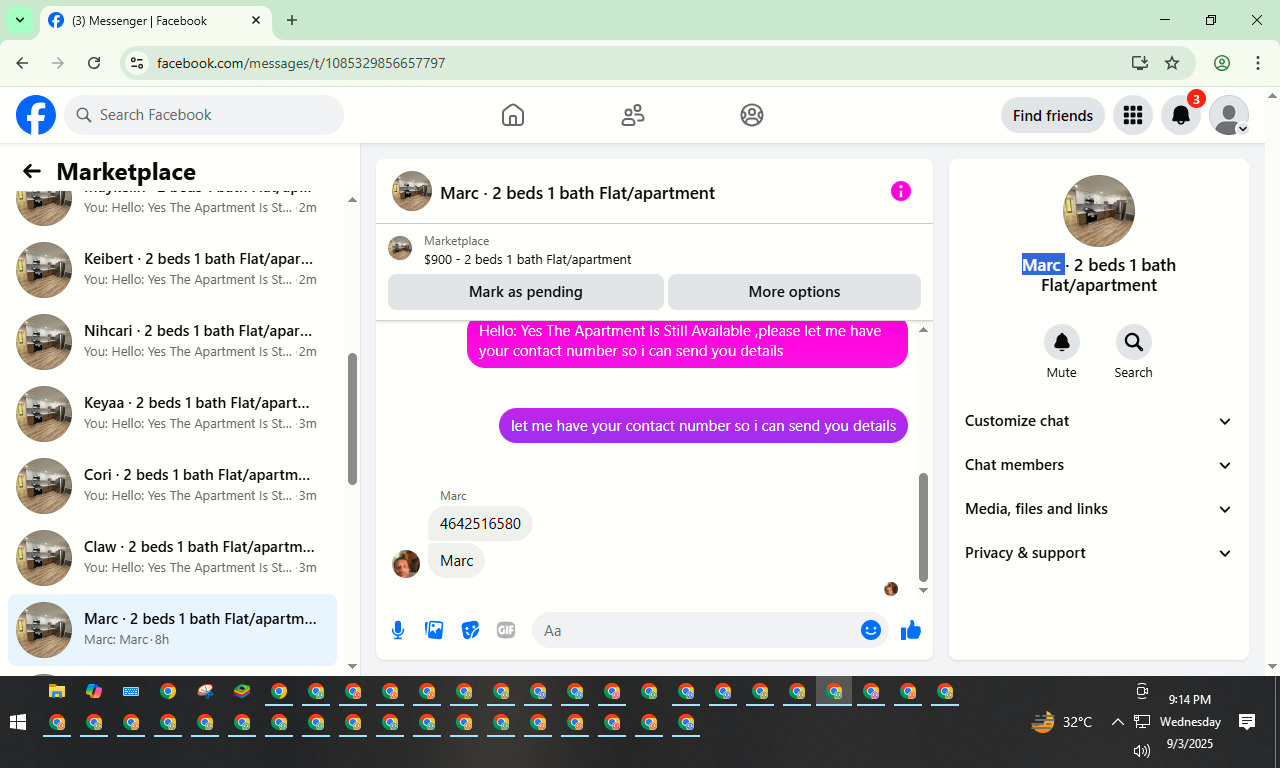Open the notifications bell with badge 3
Viewport: 1280px width, 768px height.
click(1181, 115)
